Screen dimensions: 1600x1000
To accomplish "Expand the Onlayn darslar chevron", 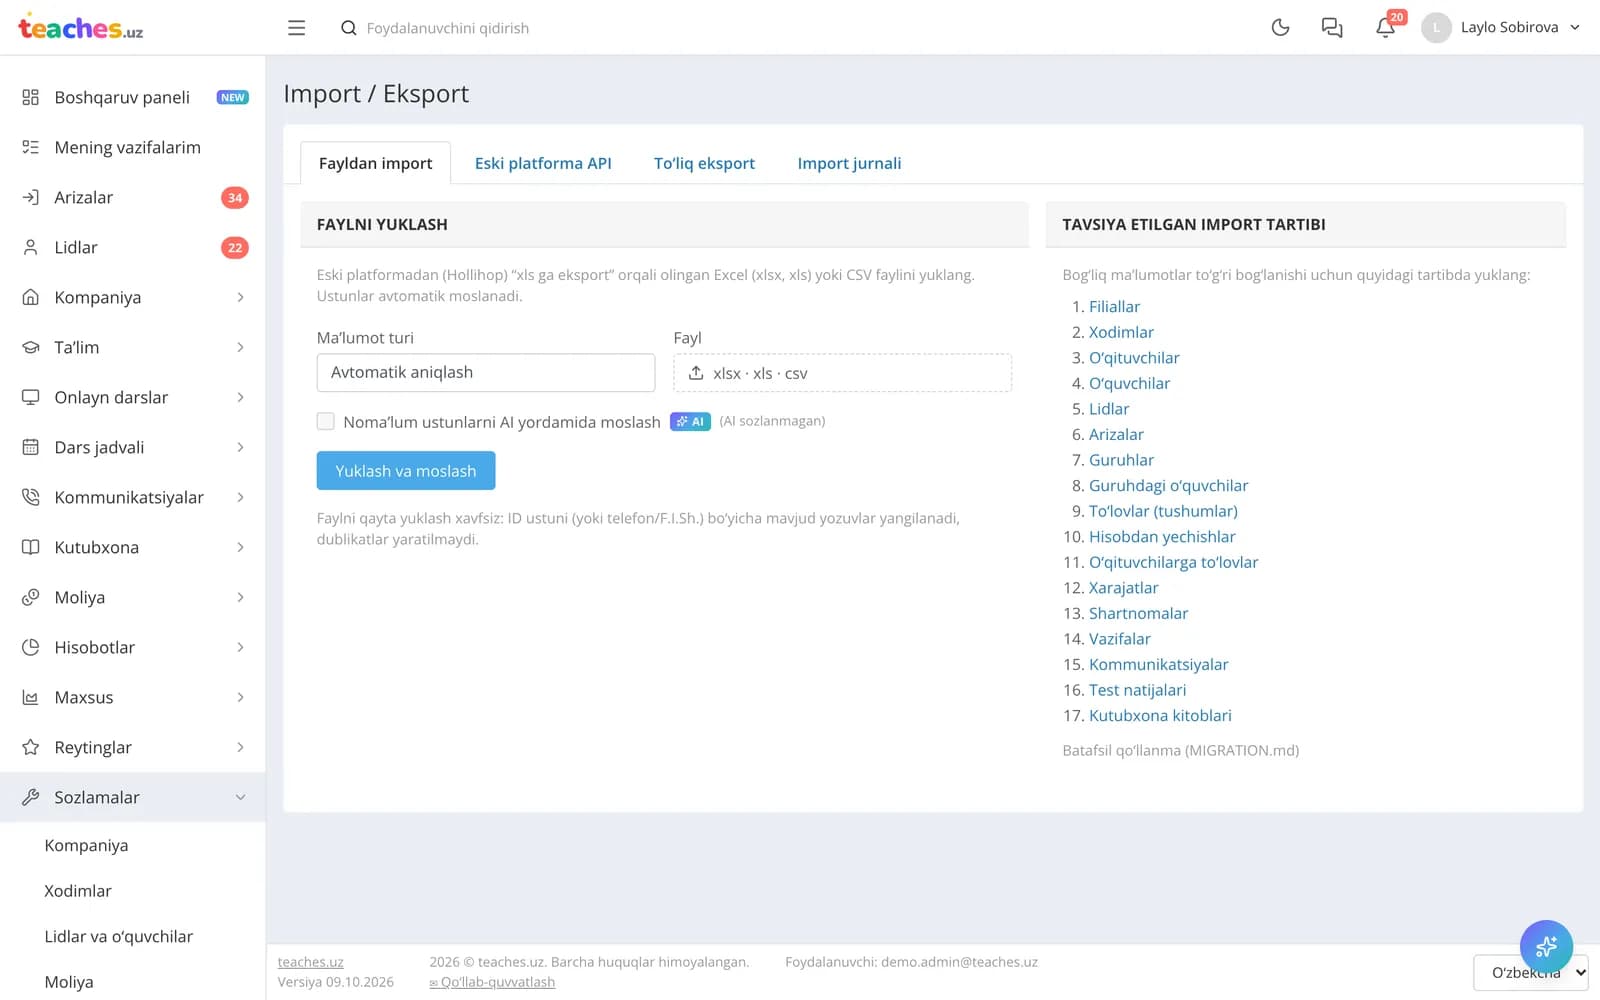I will (241, 397).
